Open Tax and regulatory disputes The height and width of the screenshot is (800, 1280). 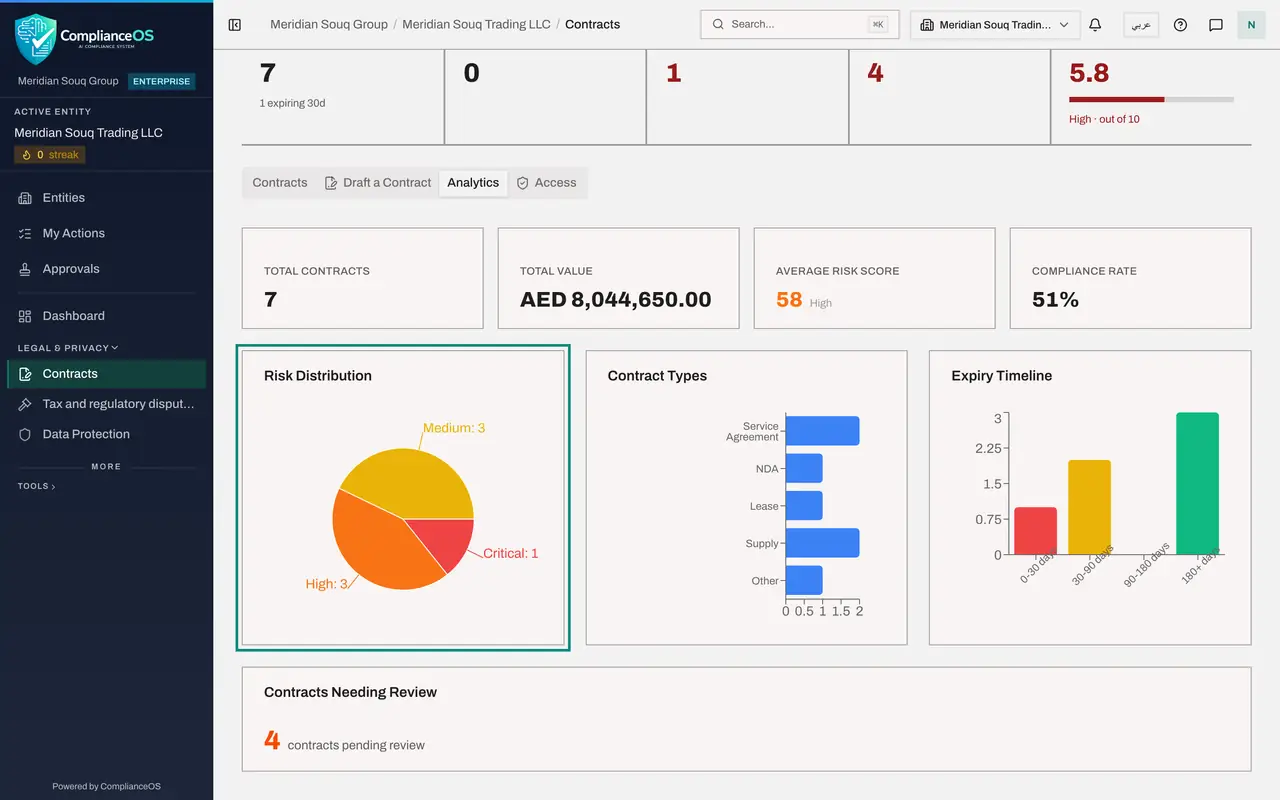(x=106, y=404)
